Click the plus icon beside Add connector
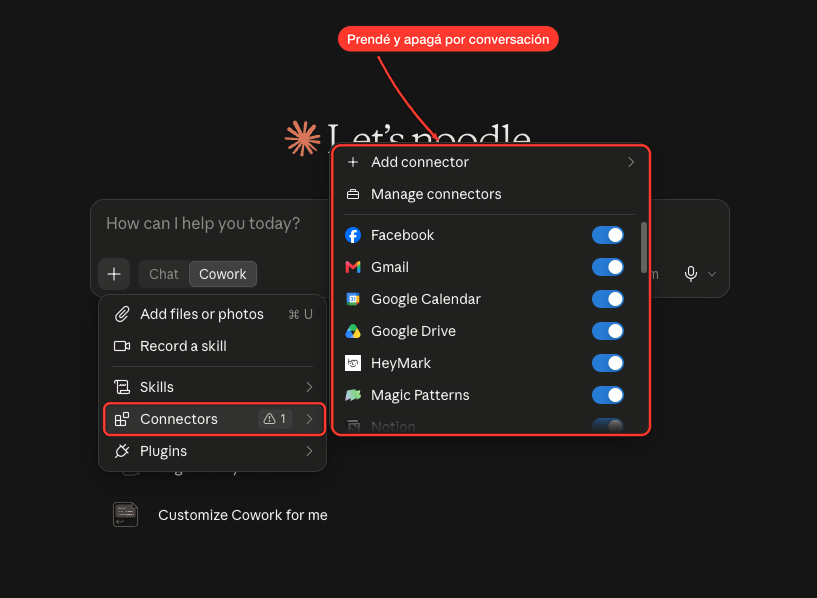This screenshot has height=598, width=817. [353, 162]
